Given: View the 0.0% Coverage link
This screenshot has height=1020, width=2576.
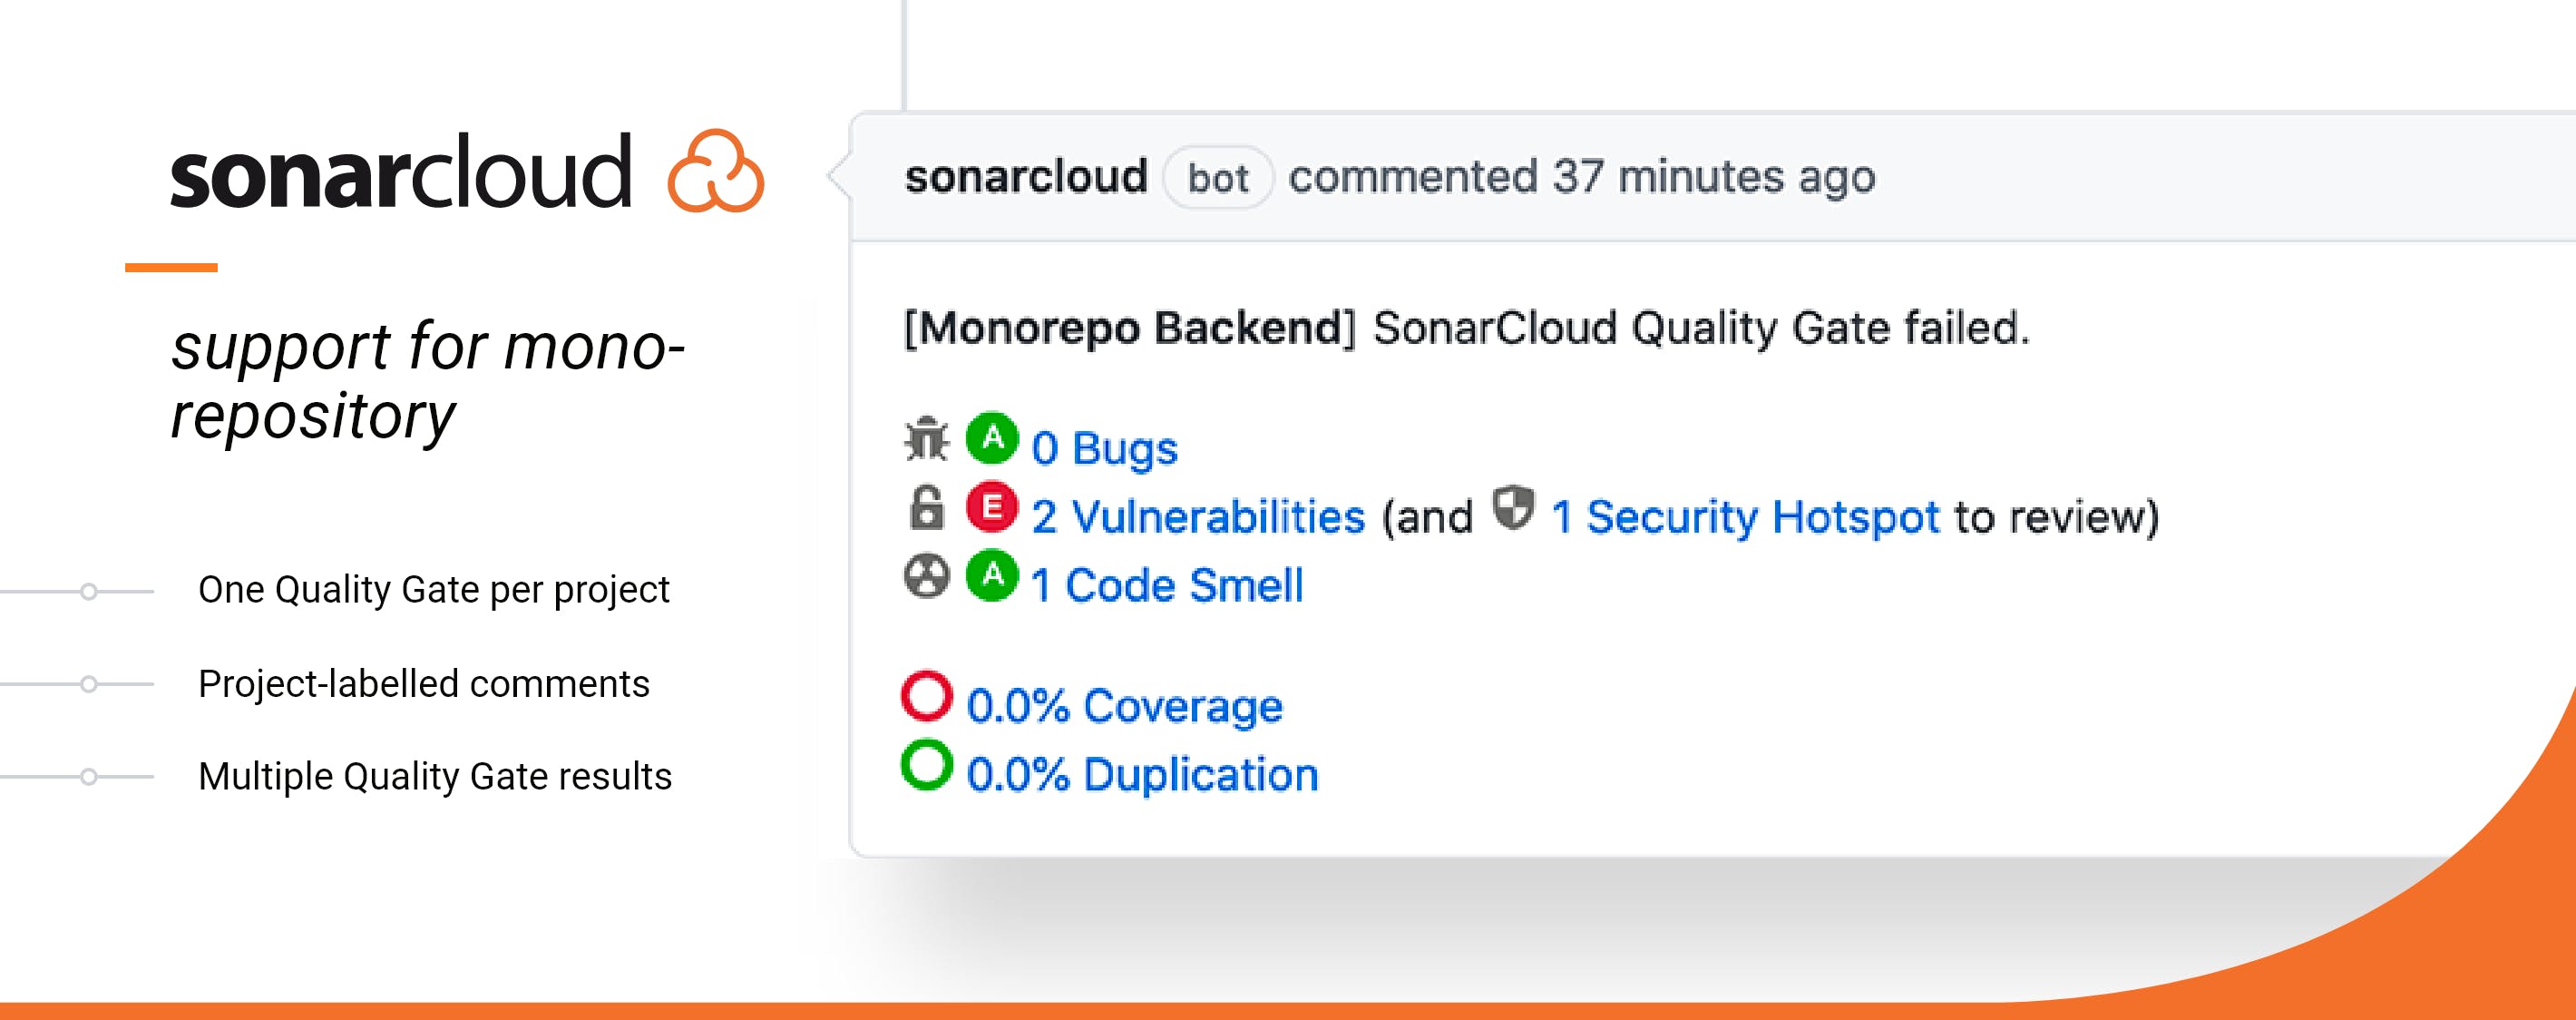Looking at the screenshot, I should click(x=1124, y=706).
